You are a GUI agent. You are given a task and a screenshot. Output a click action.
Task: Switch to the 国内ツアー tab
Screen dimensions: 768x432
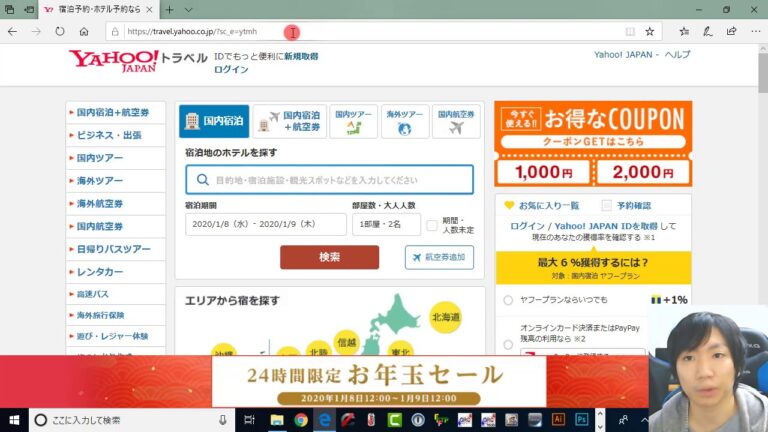(354, 121)
